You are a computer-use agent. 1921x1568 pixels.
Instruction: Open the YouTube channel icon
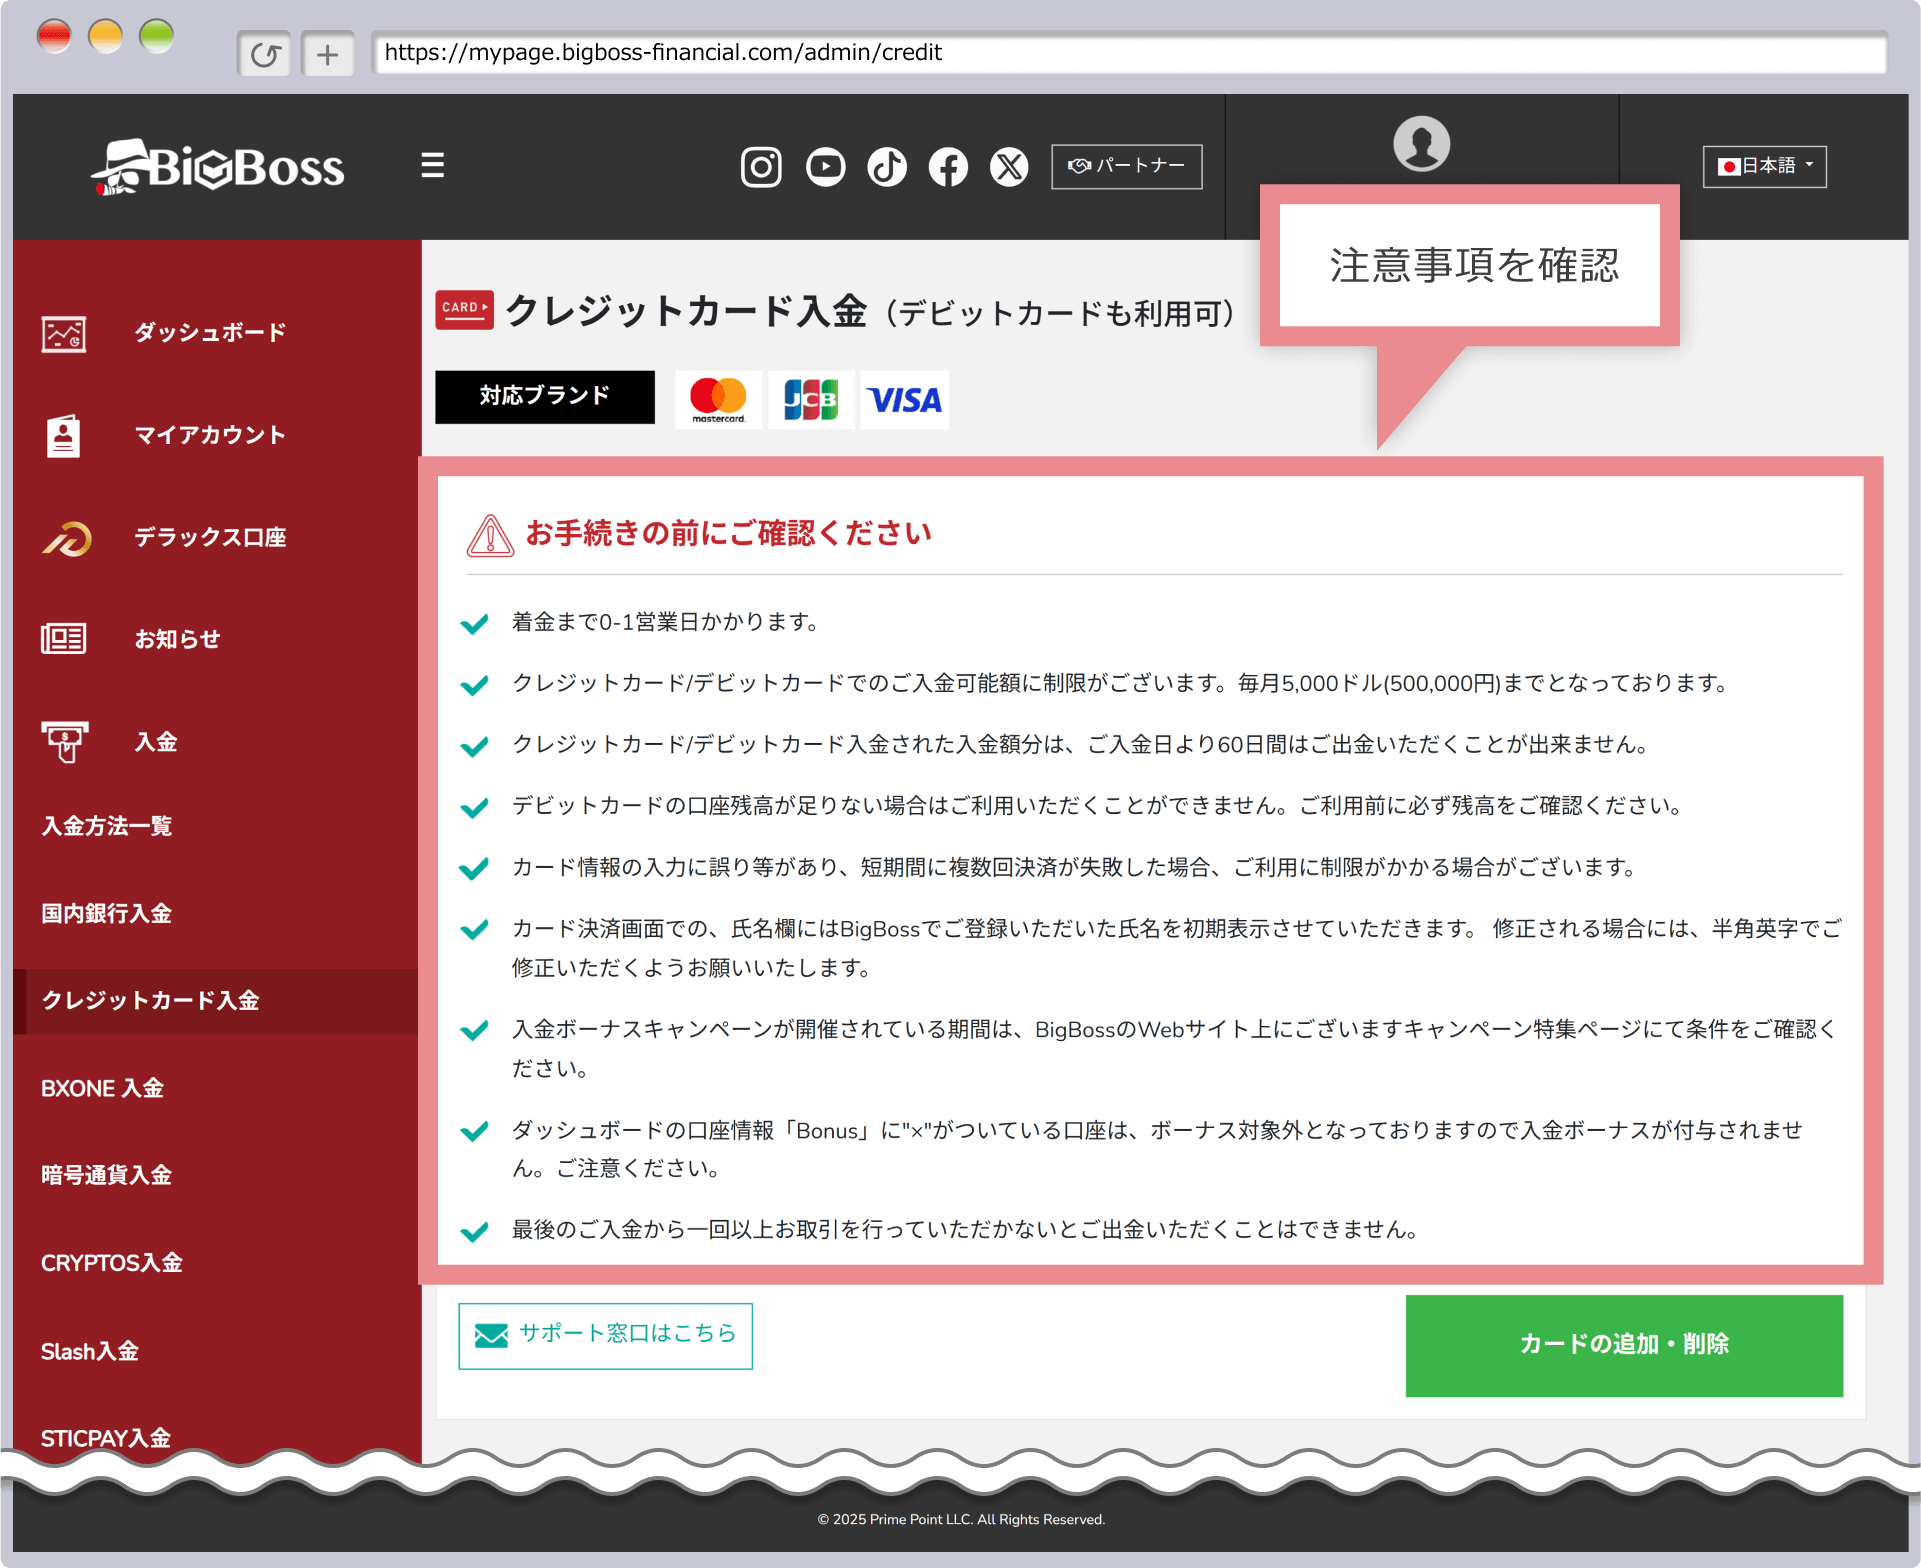pyautogui.click(x=825, y=167)
